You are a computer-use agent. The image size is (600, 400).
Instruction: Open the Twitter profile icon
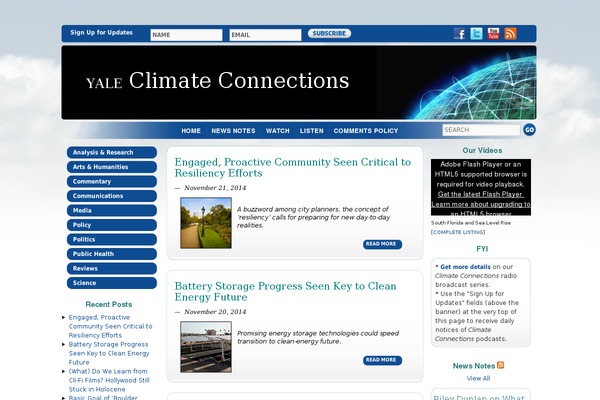tap(476, 34)
